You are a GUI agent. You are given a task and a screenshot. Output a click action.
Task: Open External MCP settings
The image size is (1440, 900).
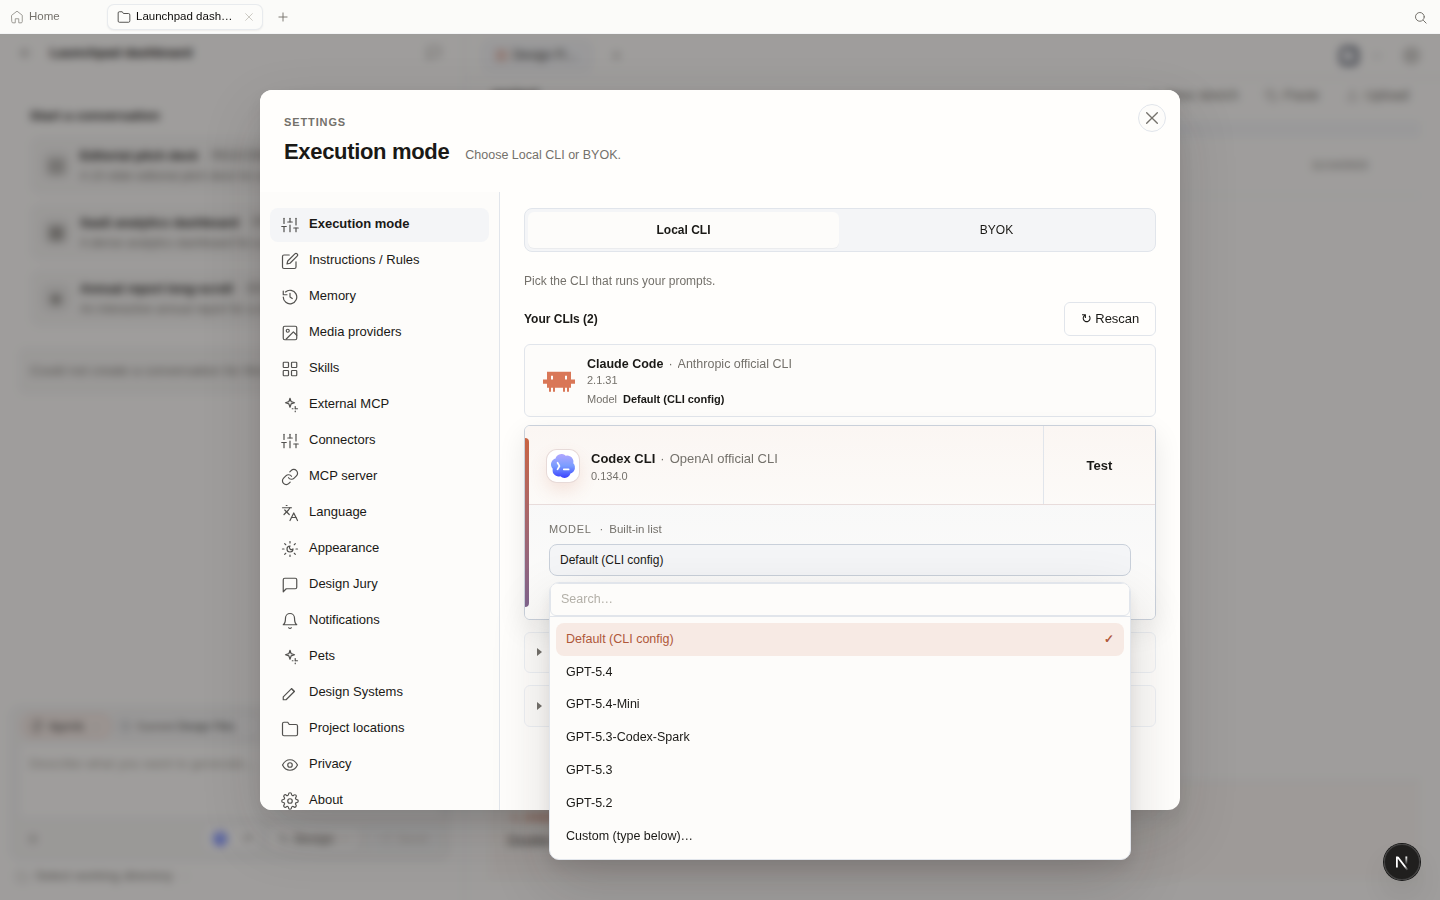(379, 404)
